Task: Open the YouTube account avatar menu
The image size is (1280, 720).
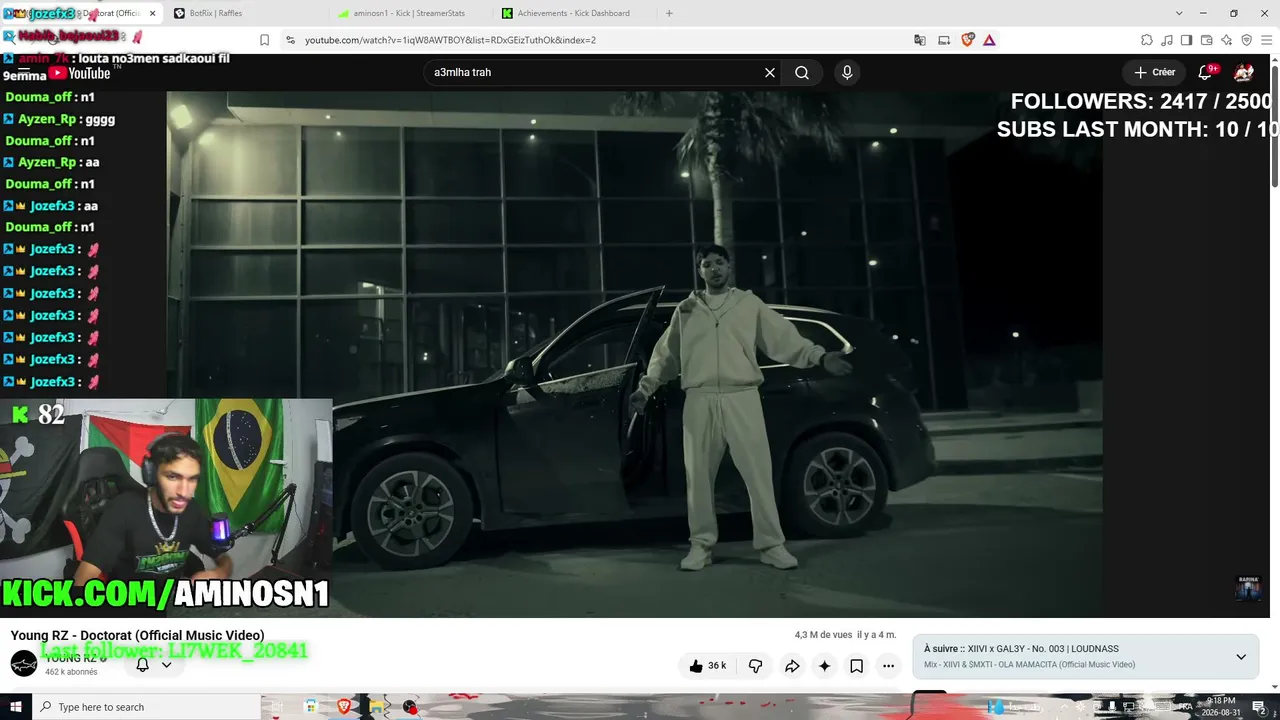Action: click(x=1244, y=72)
